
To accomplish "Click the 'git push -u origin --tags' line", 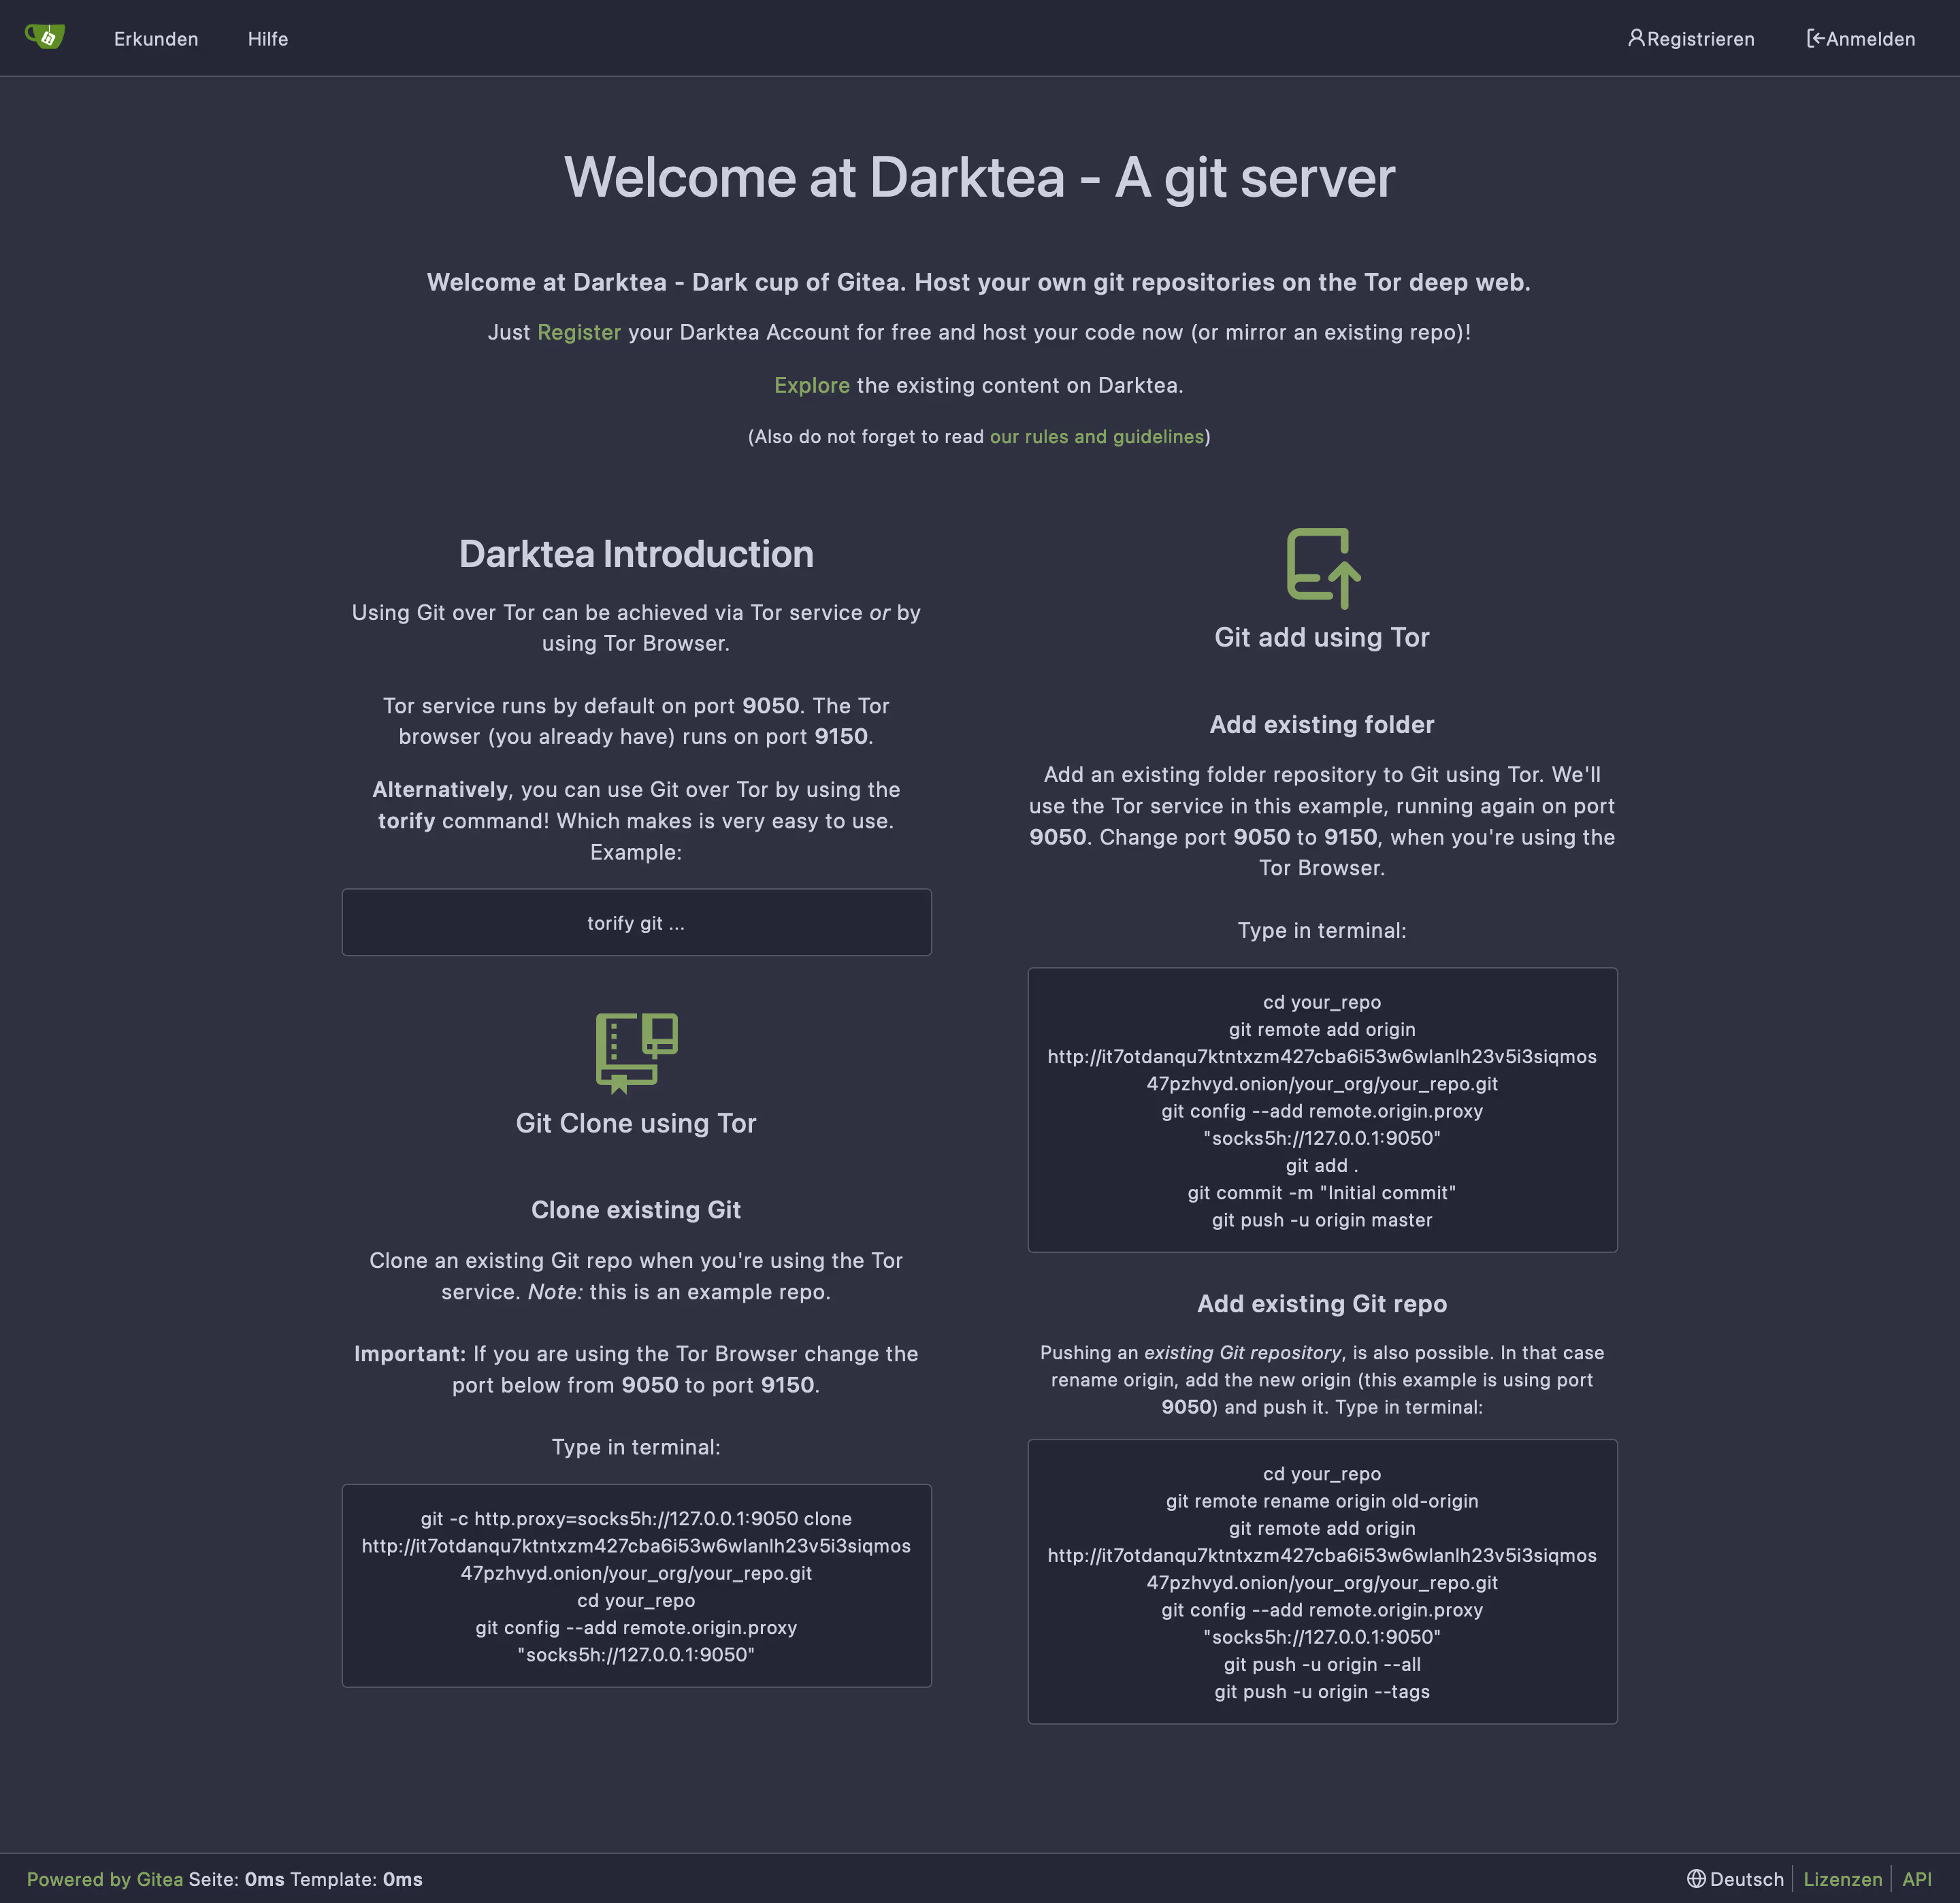I will coord(1322,1691).
